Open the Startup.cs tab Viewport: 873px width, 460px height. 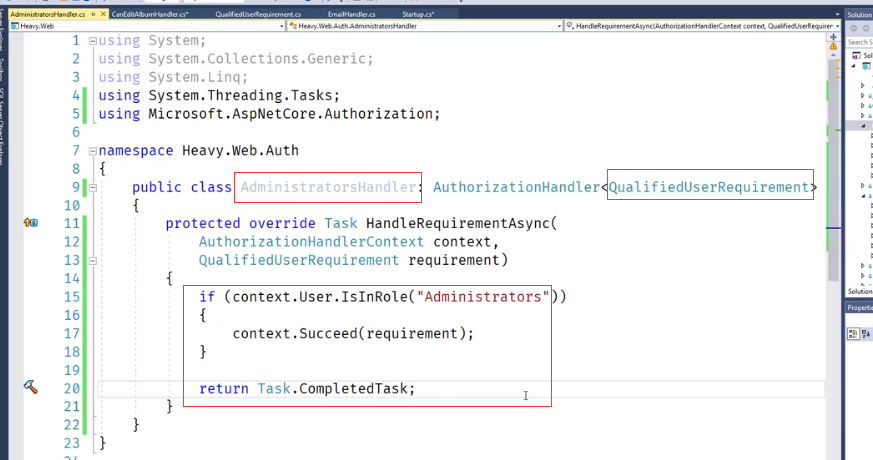pyautogui.click(x=418, y=14)
